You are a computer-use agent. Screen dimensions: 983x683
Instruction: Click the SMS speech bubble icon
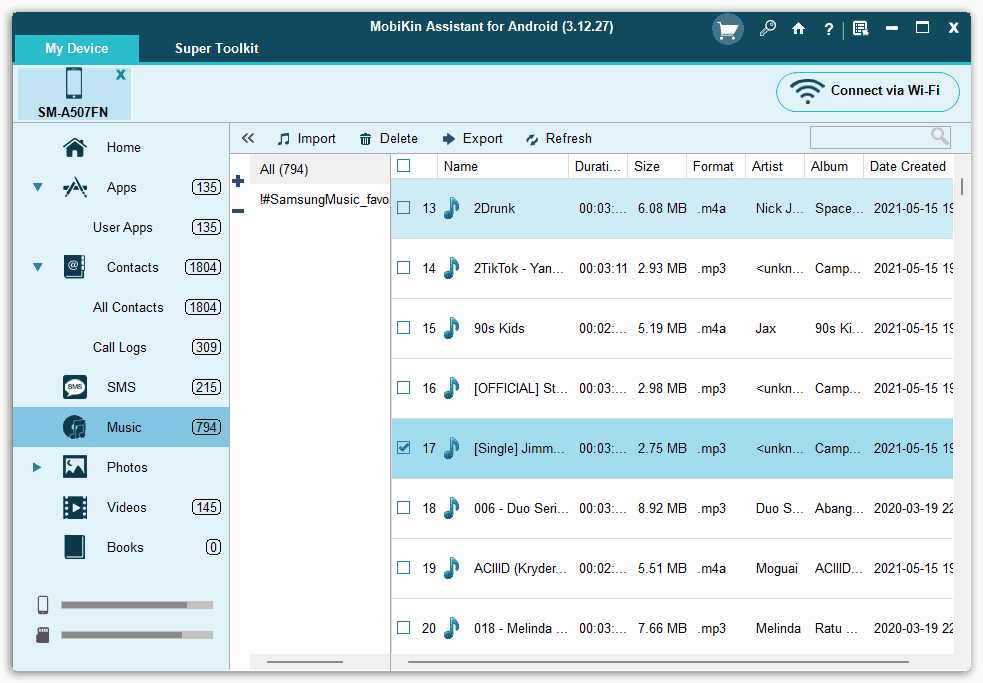[x=75, y=387]
